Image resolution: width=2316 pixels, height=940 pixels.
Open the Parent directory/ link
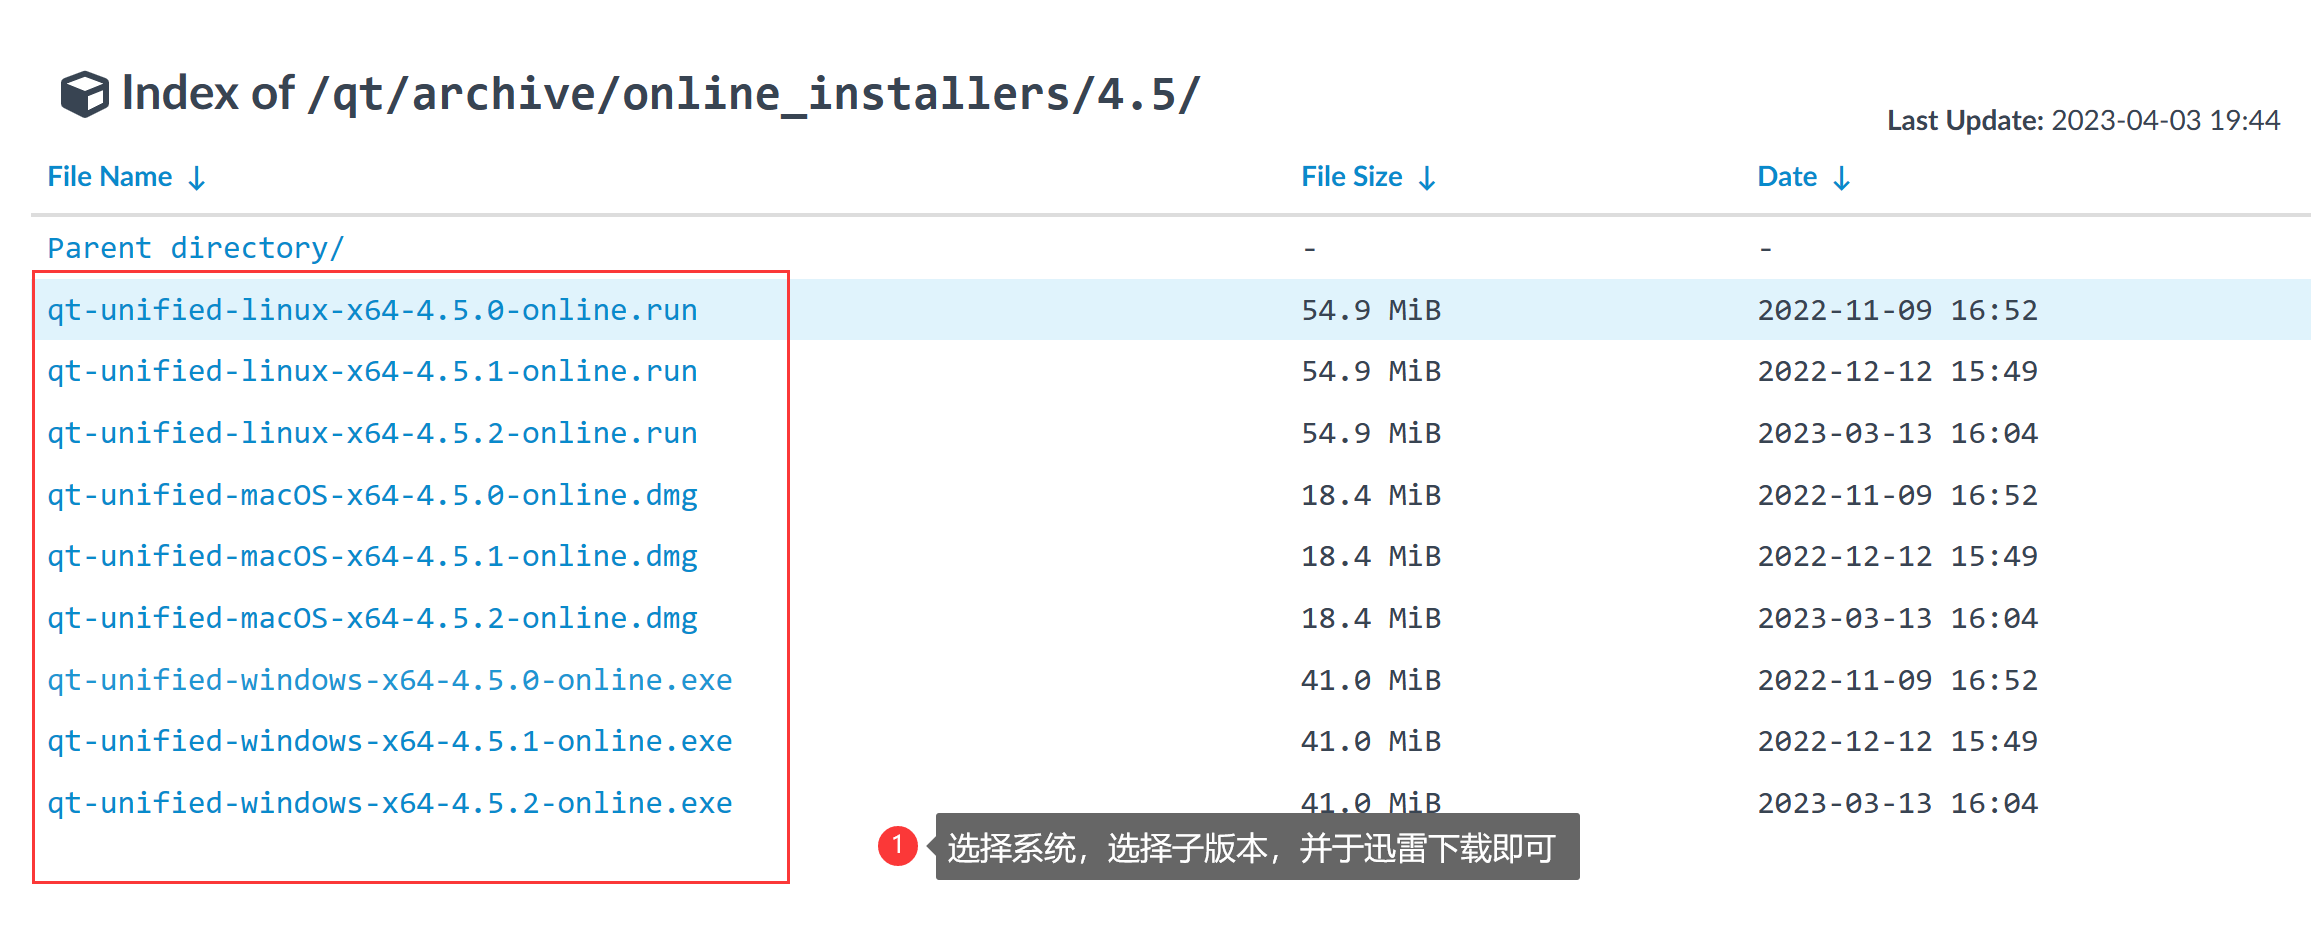point(196,248)
